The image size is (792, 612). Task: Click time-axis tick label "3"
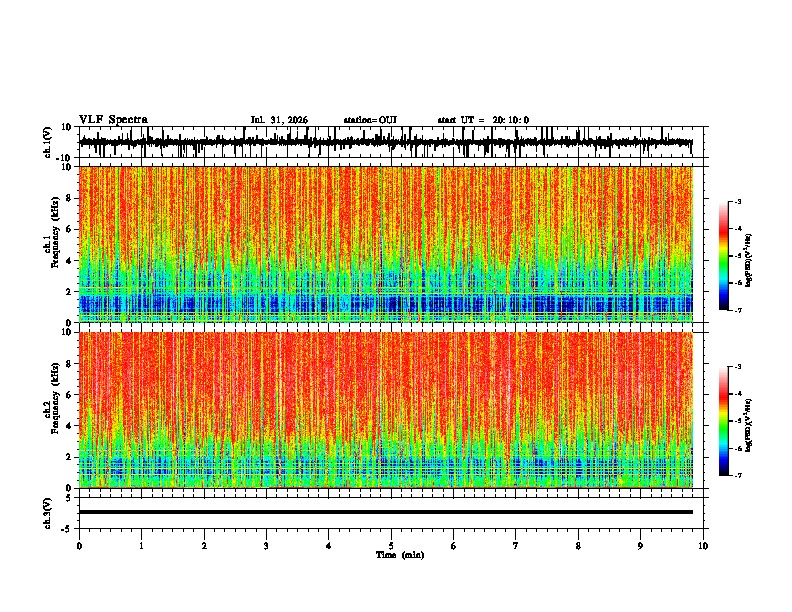[x=266, y=546]
